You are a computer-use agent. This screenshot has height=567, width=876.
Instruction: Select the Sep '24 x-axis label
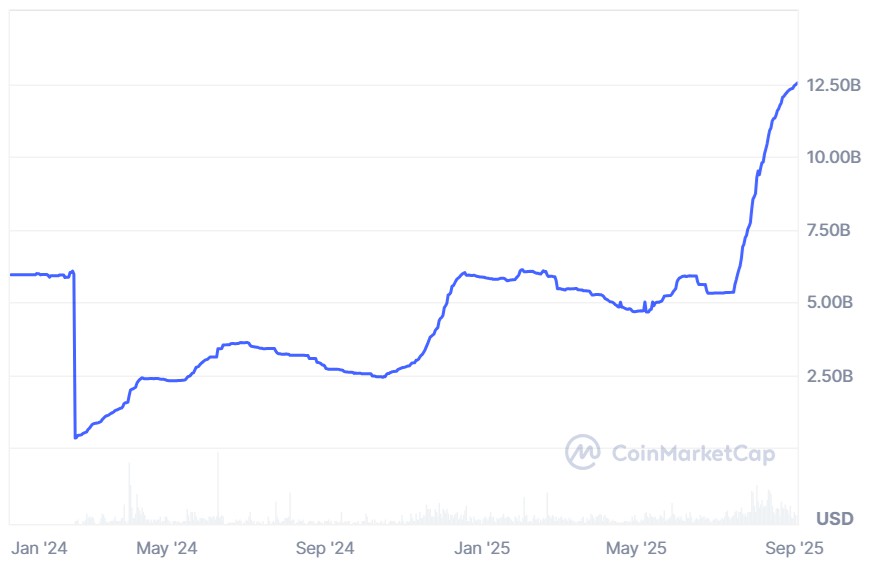tap(326, 548)
